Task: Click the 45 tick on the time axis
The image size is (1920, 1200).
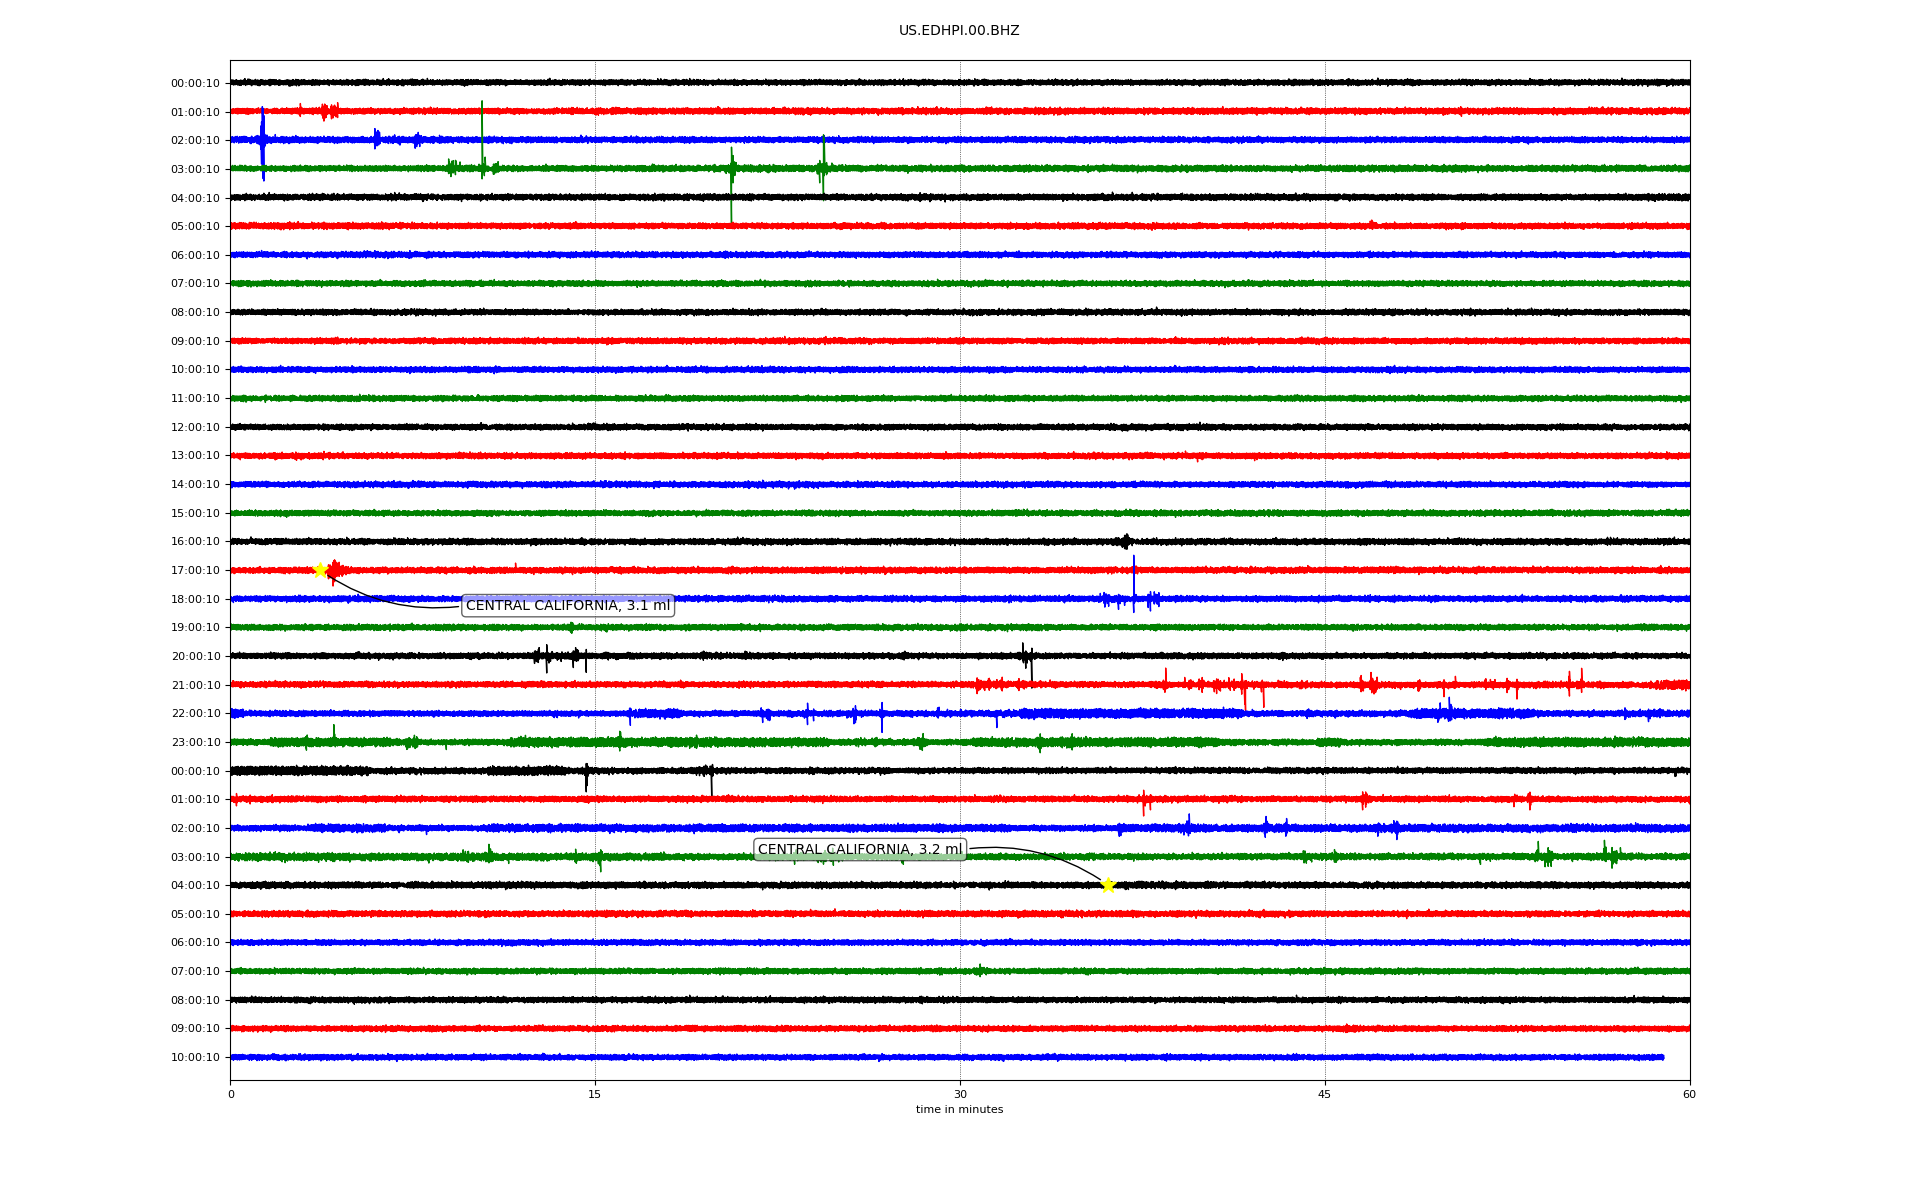Action: [1325, 1094]
